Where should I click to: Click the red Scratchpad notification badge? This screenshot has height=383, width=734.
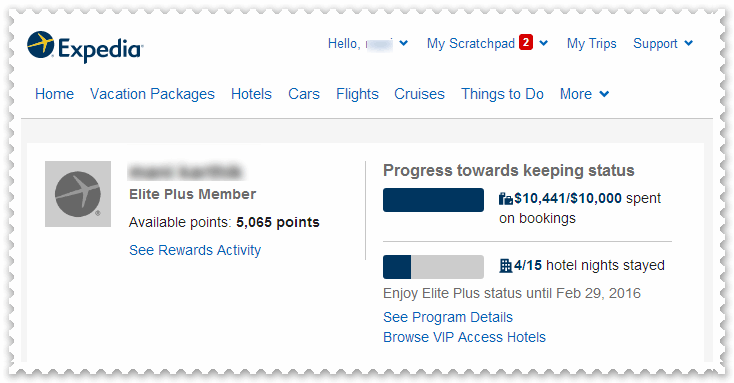tap(526, 43)
